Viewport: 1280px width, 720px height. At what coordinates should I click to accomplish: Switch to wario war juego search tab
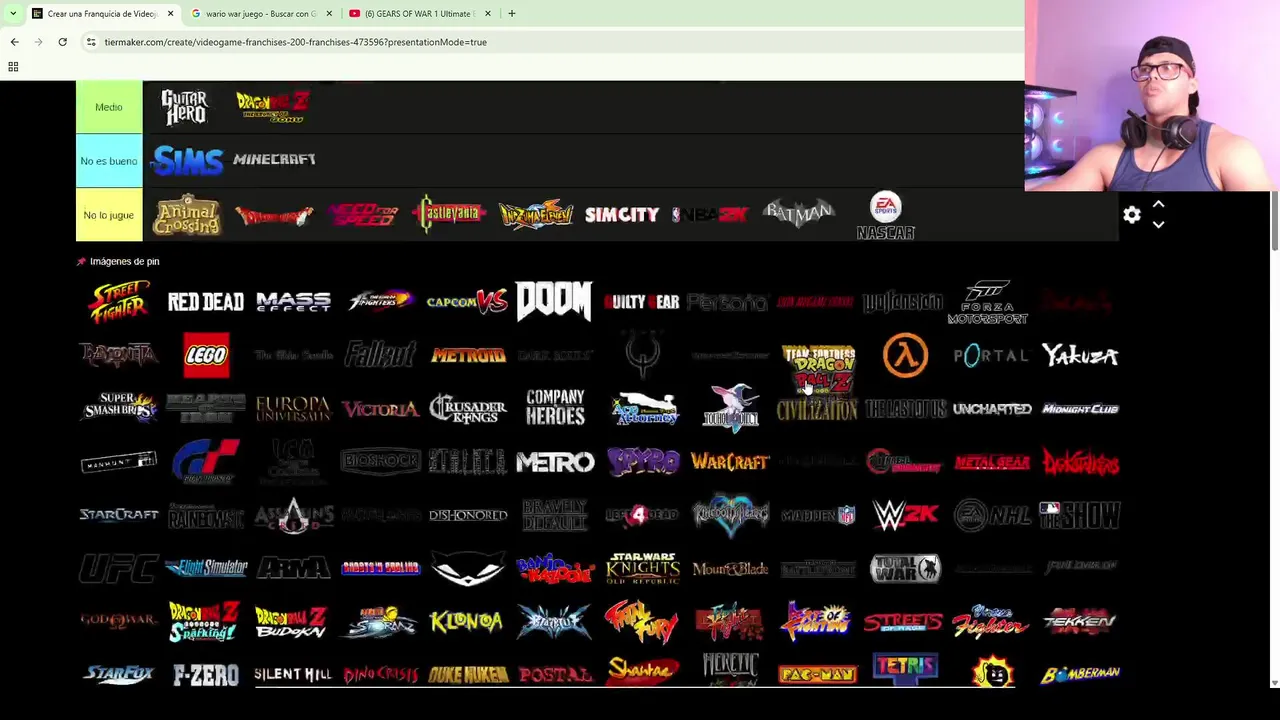point(260,14)
